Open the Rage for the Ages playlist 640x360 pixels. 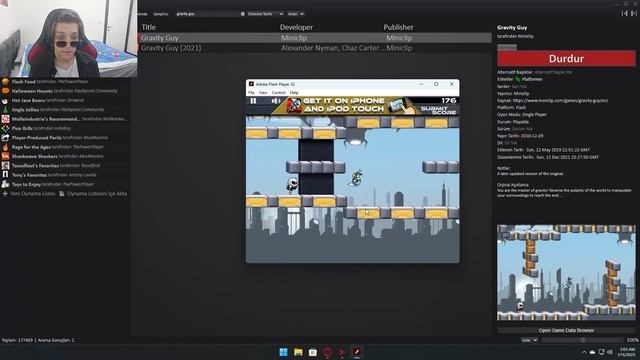65,147
